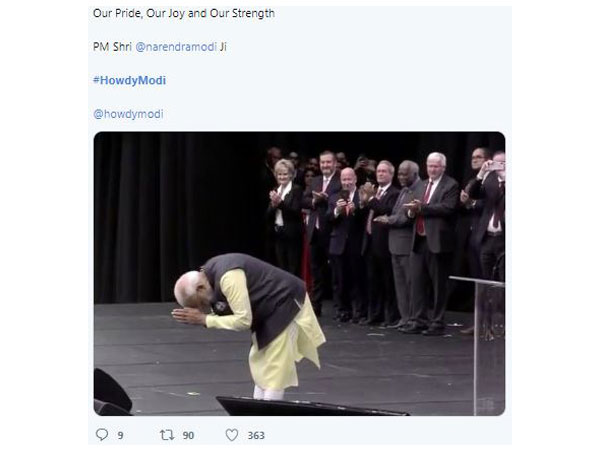600x450 pixels.
Task: Click the reply speech bubble icon
Action: pyautogui.click(x=102, y=435)
